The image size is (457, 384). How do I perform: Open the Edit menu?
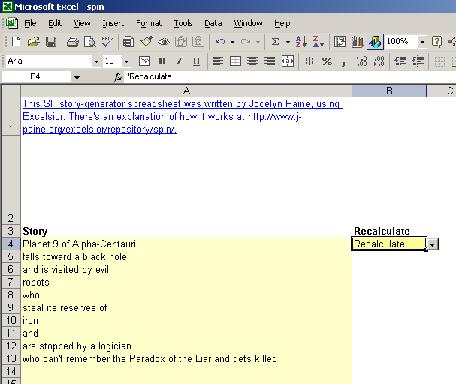click(55, 23)
